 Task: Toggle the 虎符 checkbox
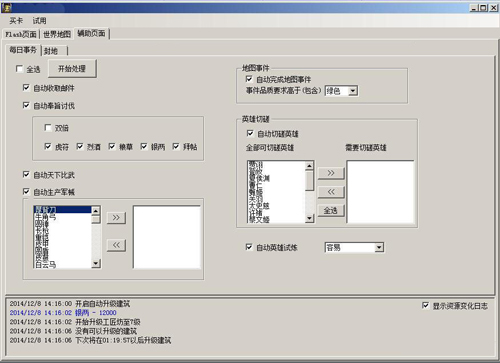pos(48,146)
